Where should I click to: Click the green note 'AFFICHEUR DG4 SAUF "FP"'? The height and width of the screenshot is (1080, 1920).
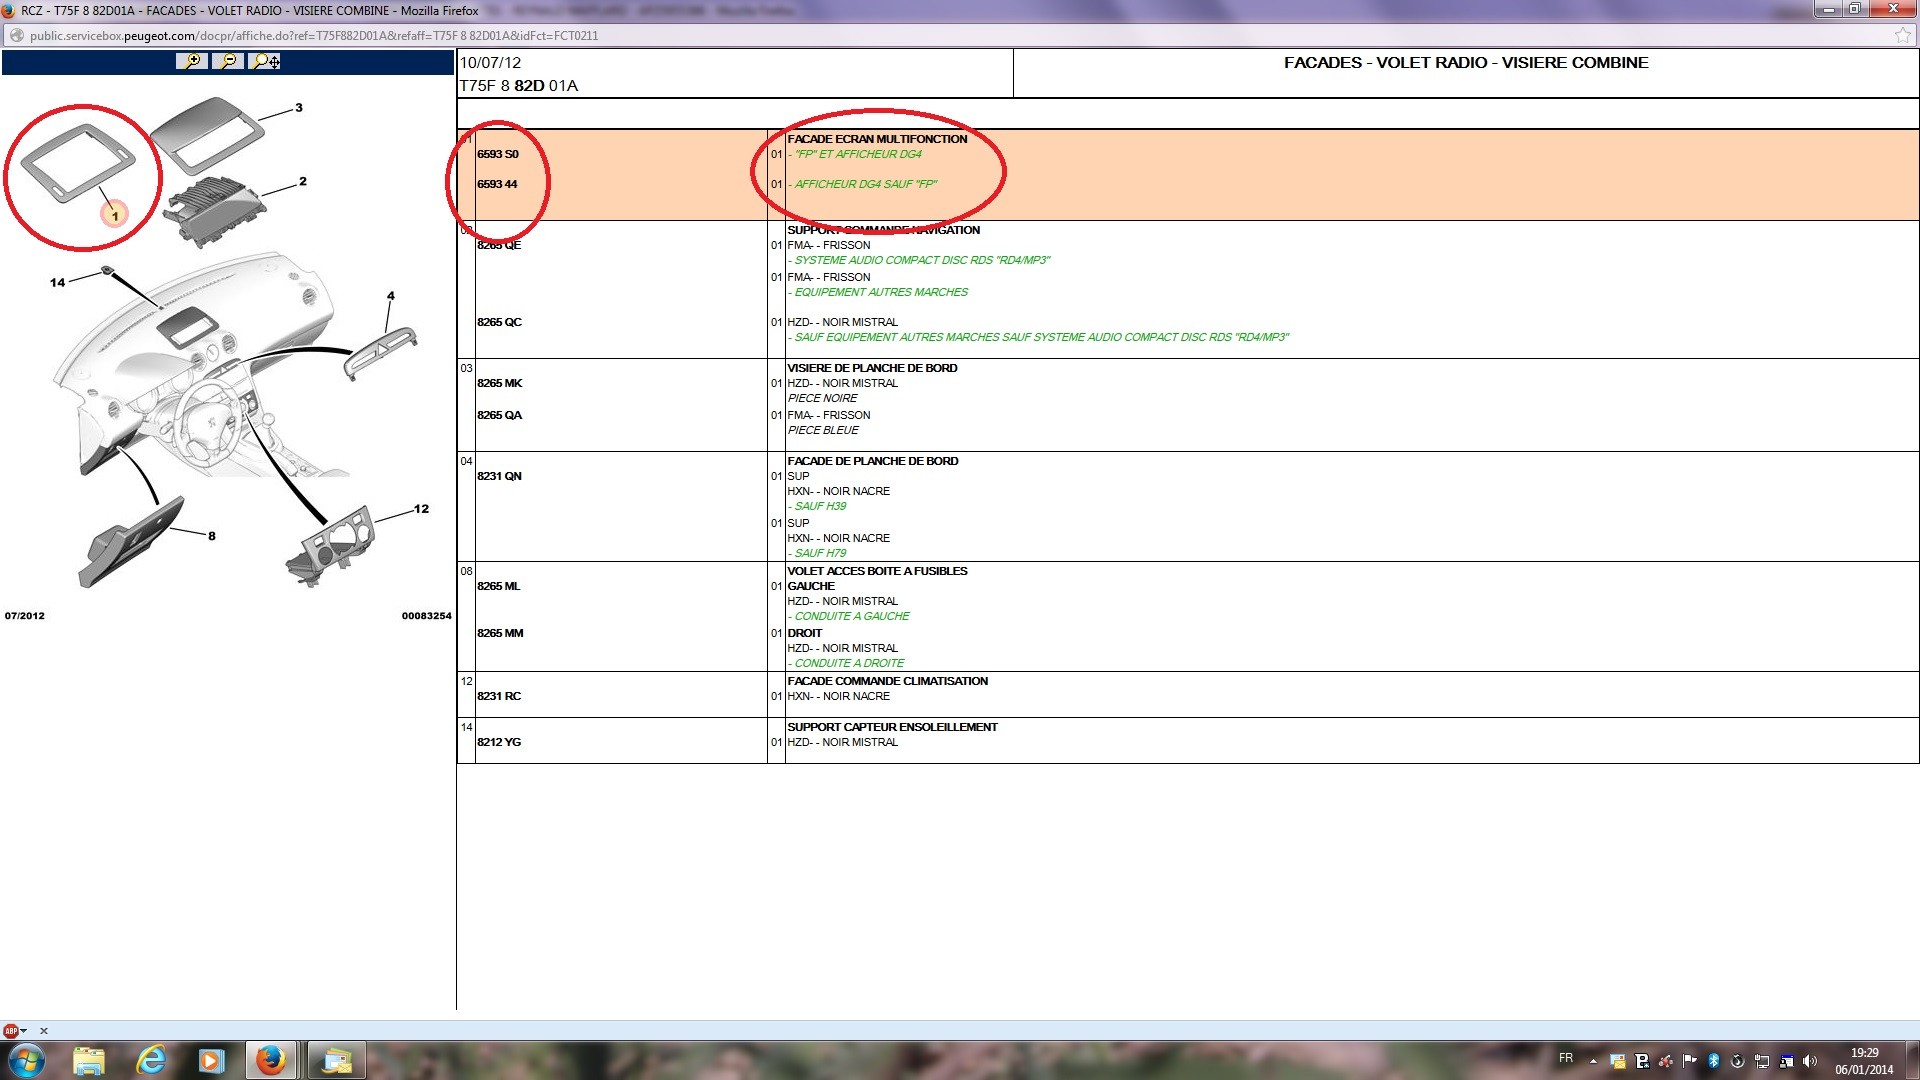866,184
